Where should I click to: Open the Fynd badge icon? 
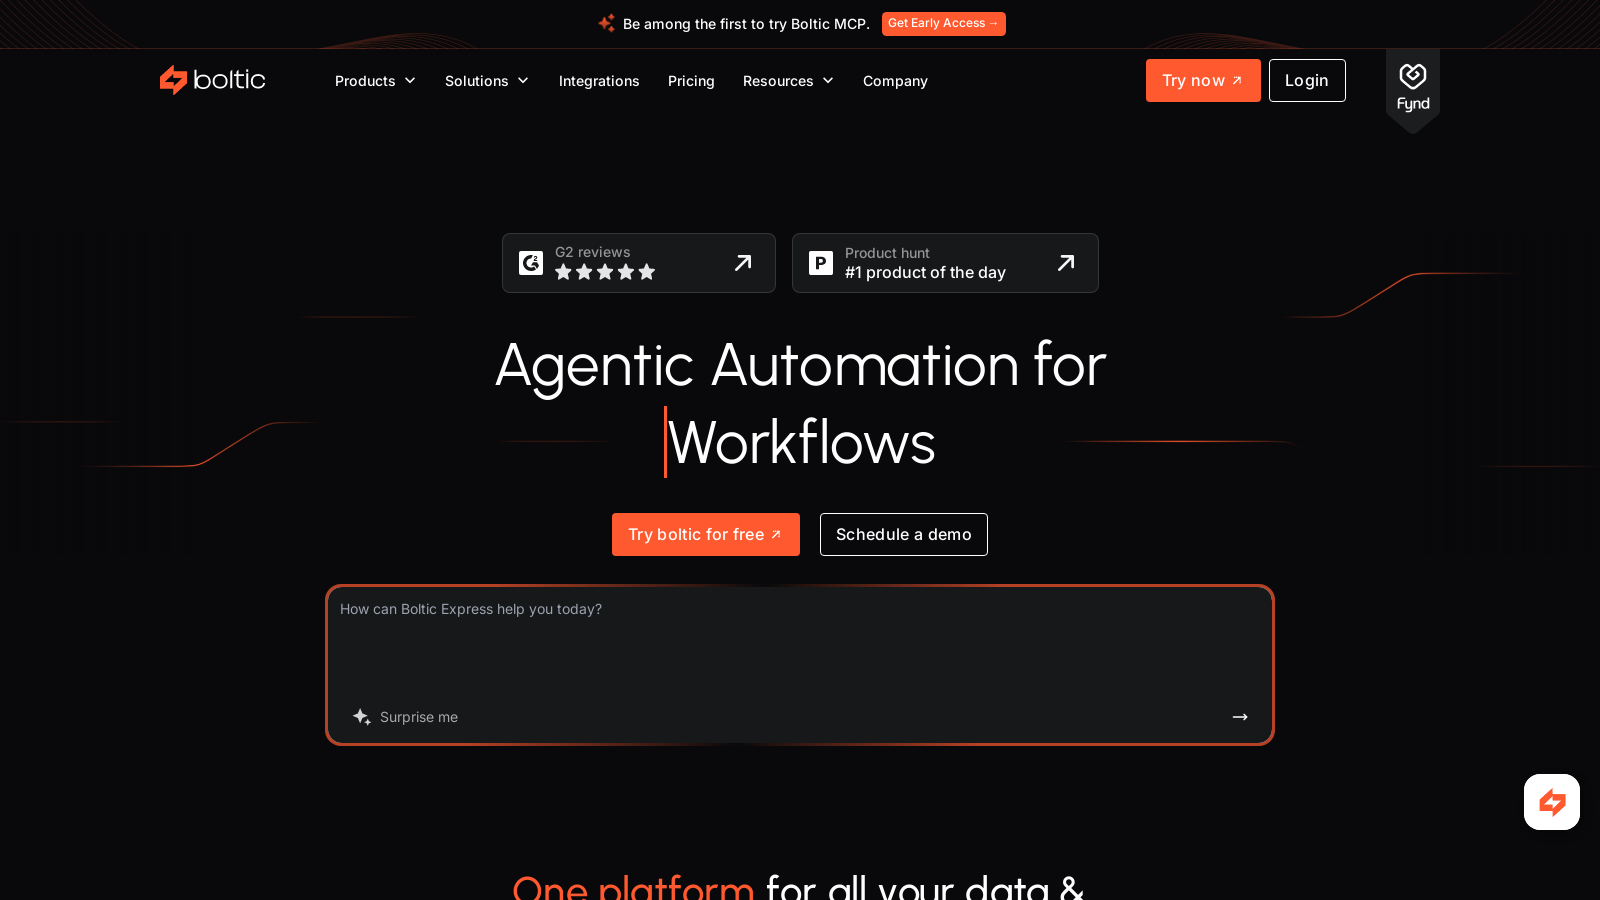(x=1412, y=88)
